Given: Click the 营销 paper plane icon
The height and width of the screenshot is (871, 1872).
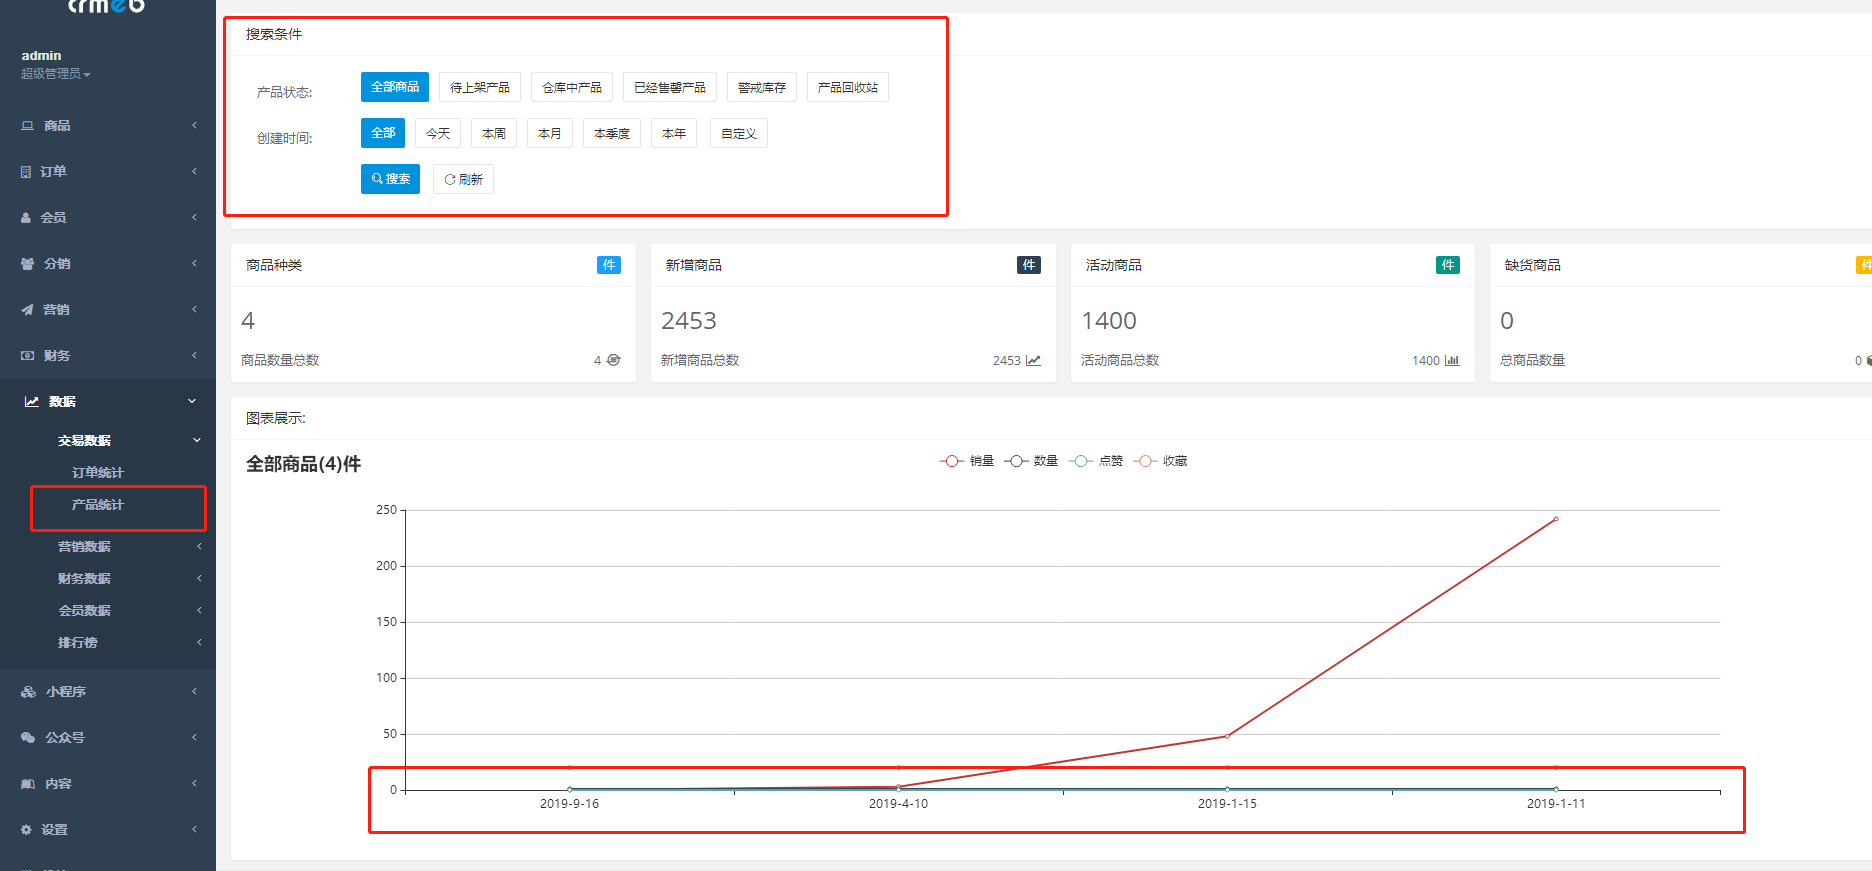Looking at the screenshot, I should (27, 310).
